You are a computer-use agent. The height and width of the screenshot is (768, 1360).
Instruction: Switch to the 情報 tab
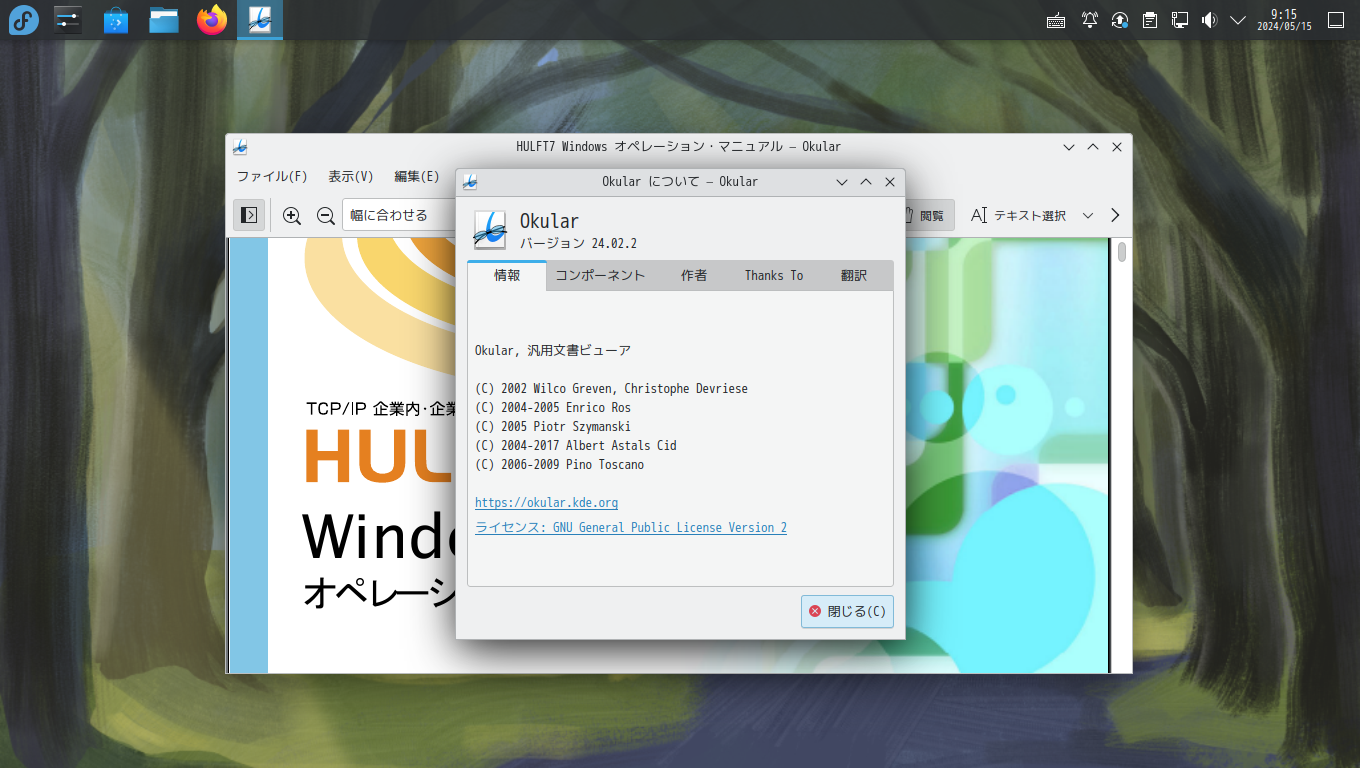point(507,275)
